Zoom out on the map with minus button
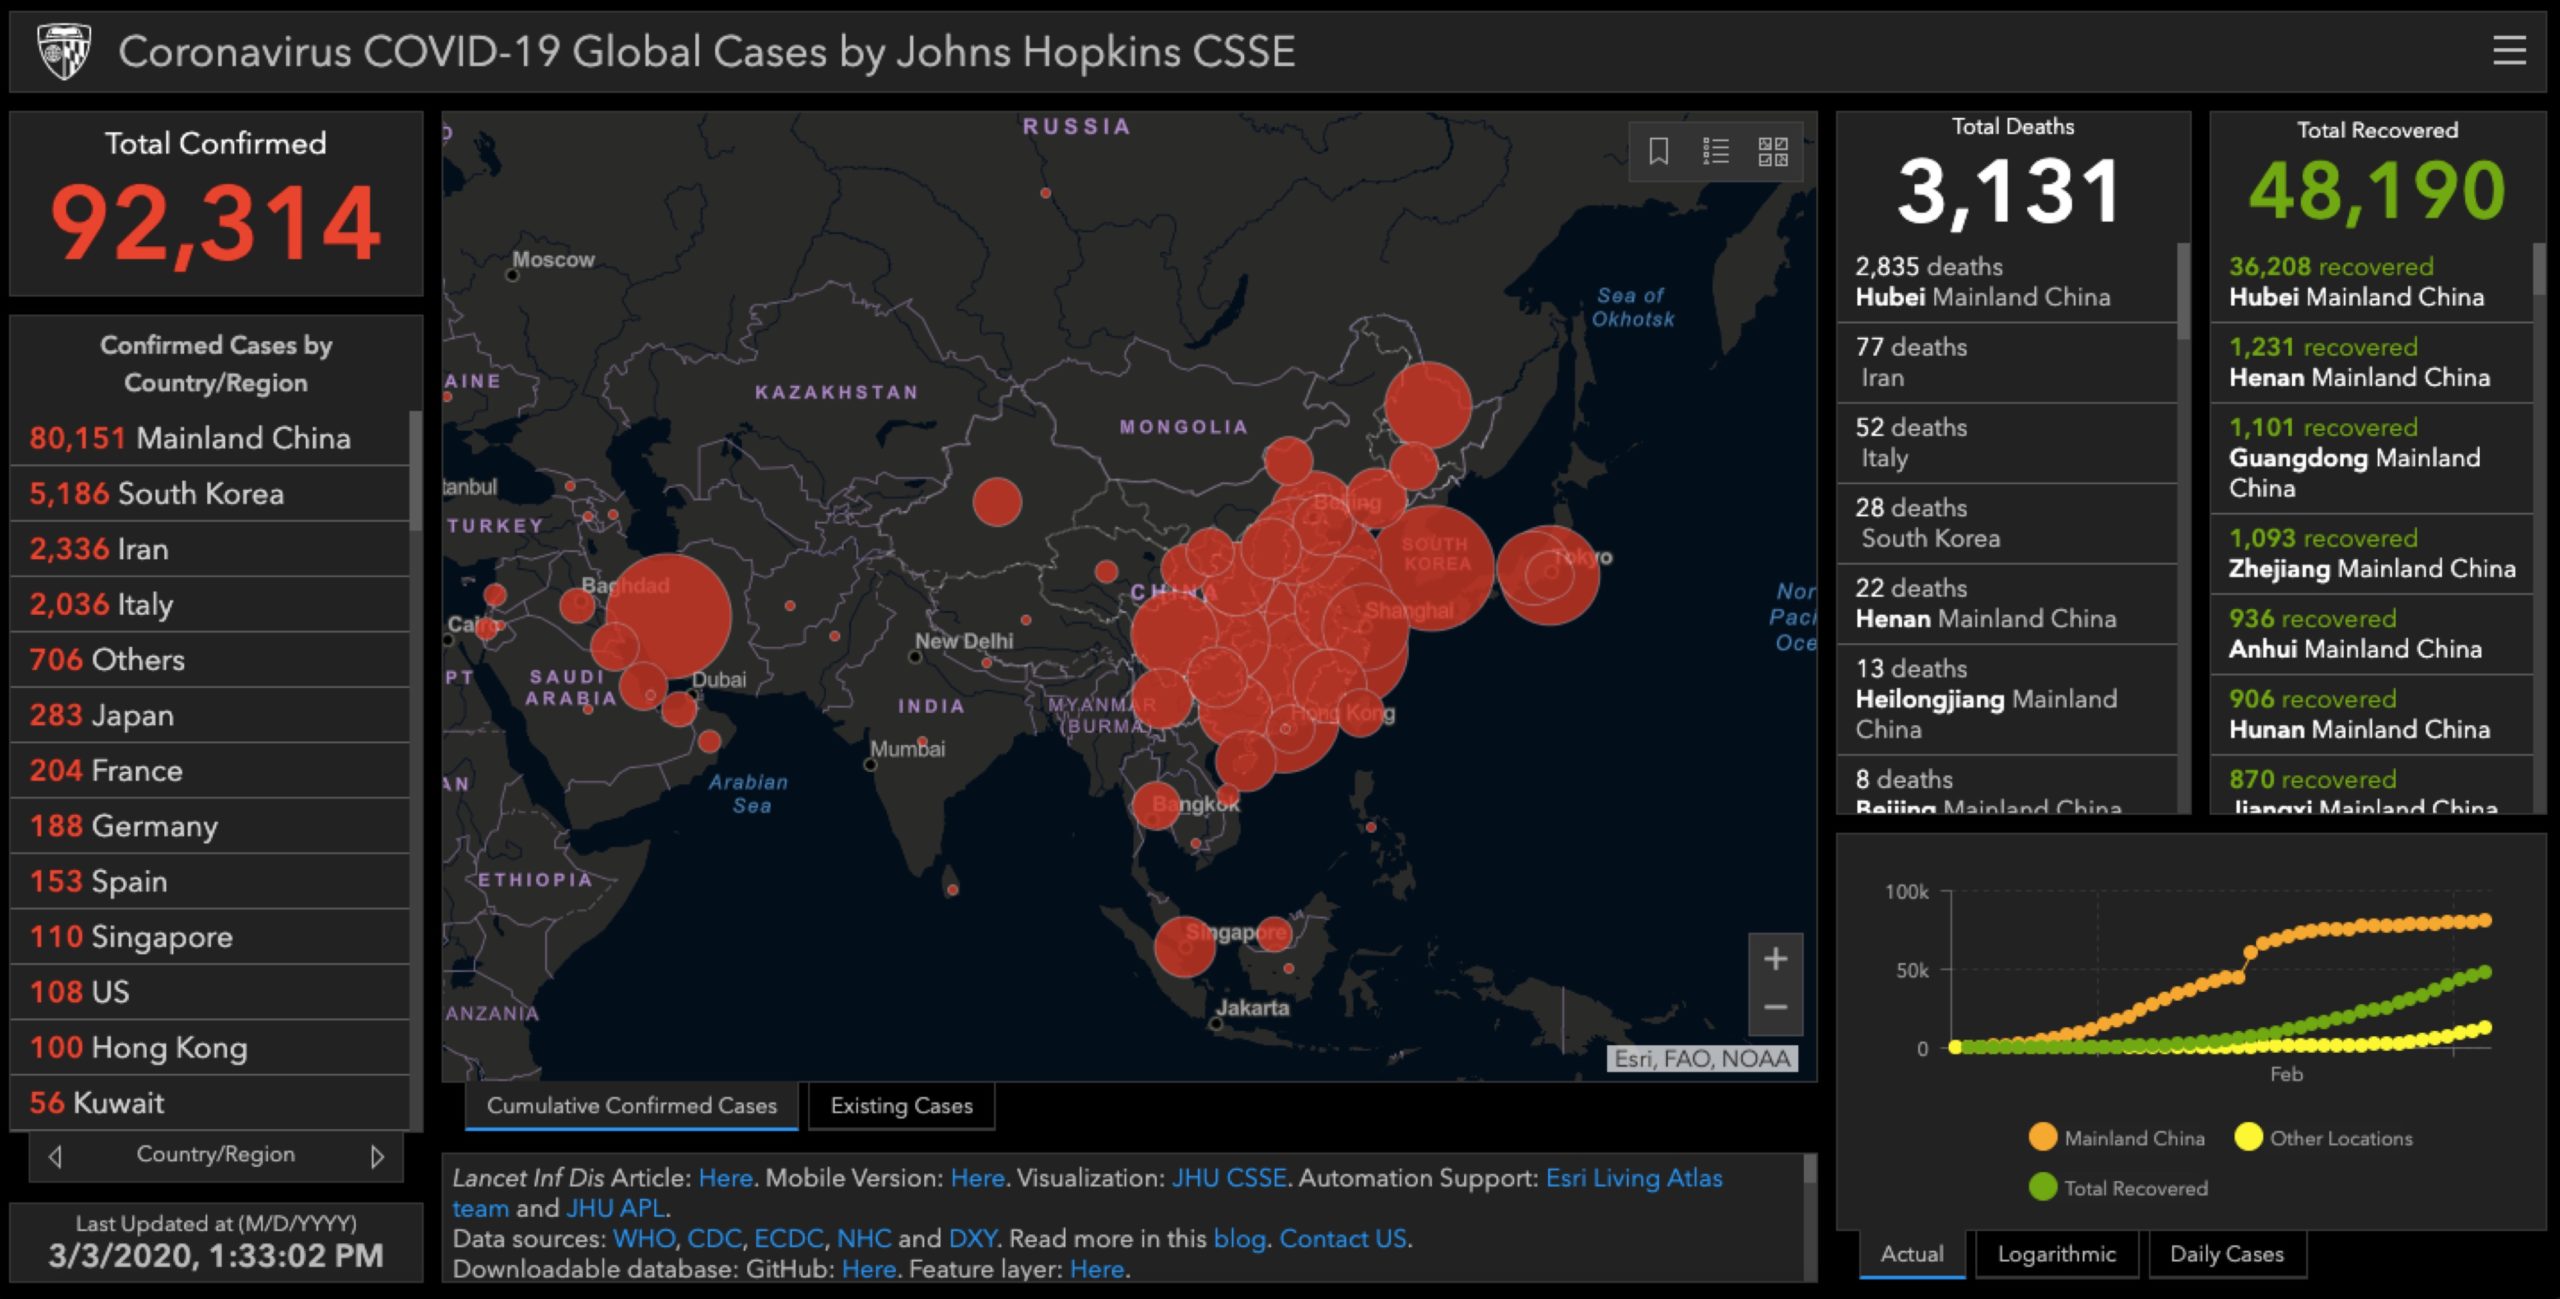Viewport: 2560px width, 1299px height. (1775, 1008)
